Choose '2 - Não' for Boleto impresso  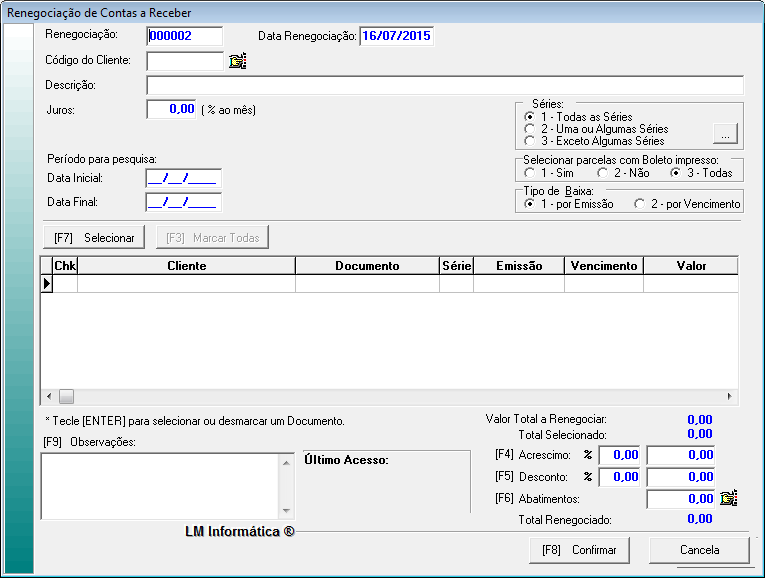pos(602,173)
